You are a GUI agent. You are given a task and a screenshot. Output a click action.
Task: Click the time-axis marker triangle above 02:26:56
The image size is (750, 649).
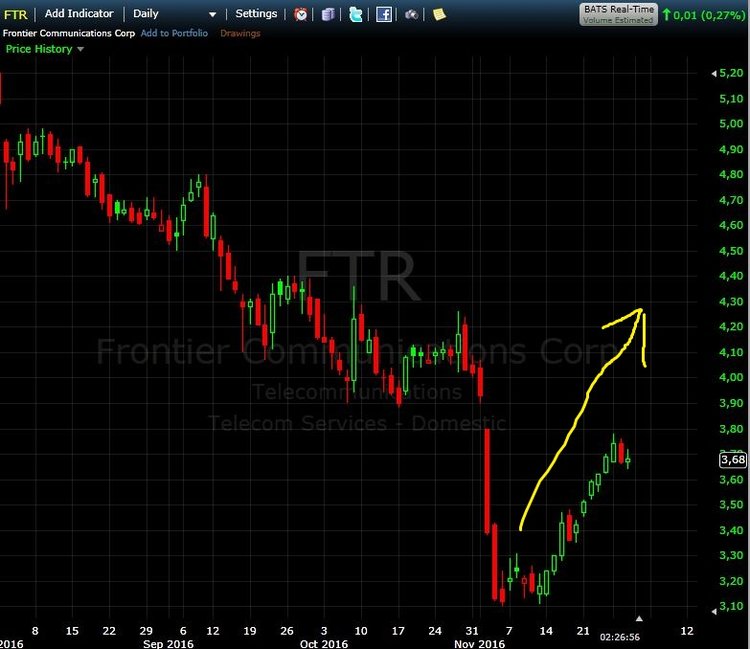[x=639, y=619]
